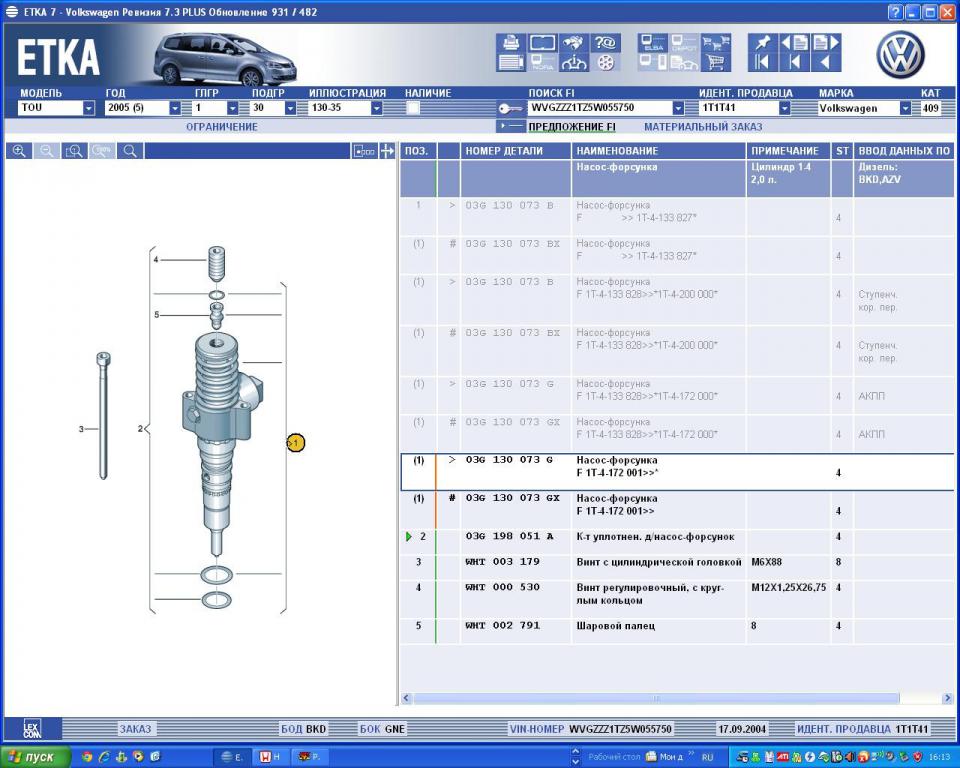Click the Заказ status bar button
The height and width of the screenshot is (768, 960).
coord(135,729)
